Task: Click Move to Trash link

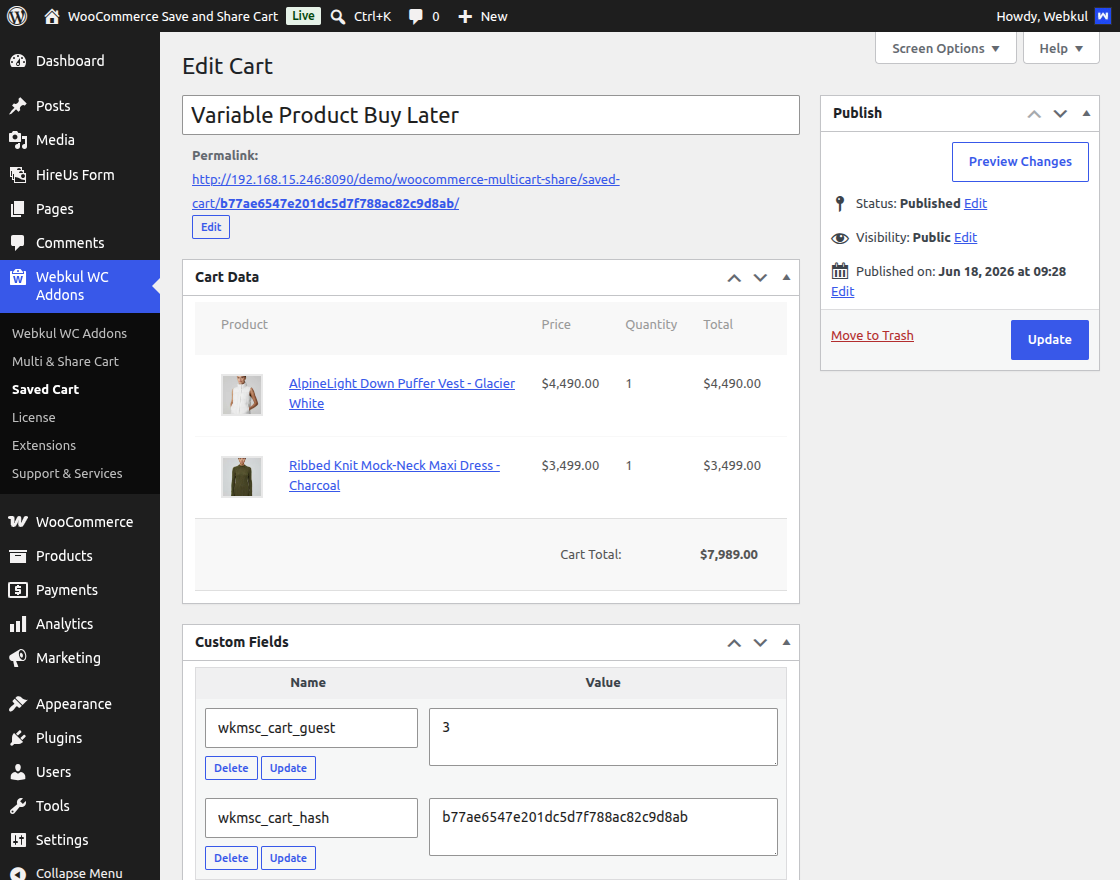Action: (872, 336)
